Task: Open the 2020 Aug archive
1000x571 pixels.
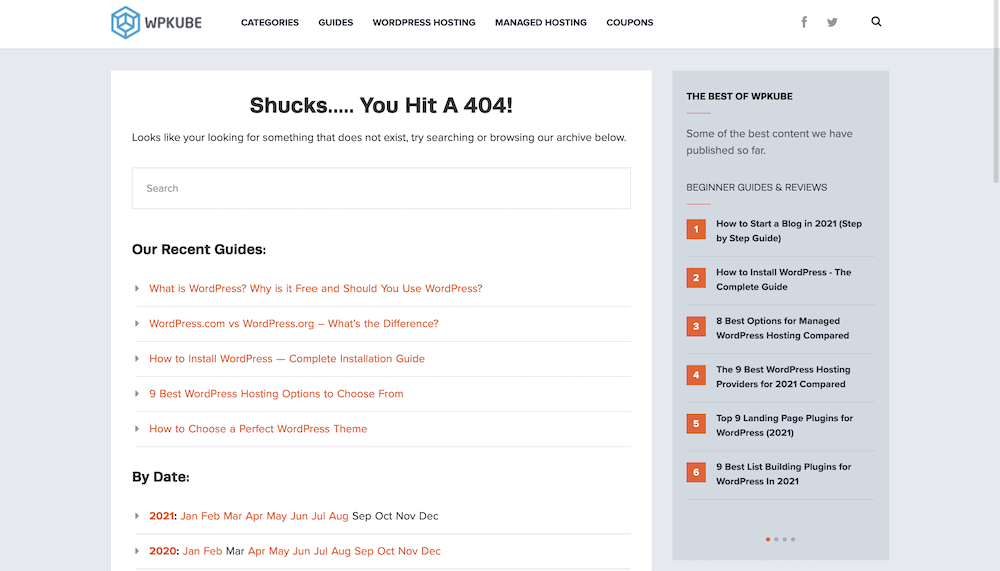Action: point(341,551)
